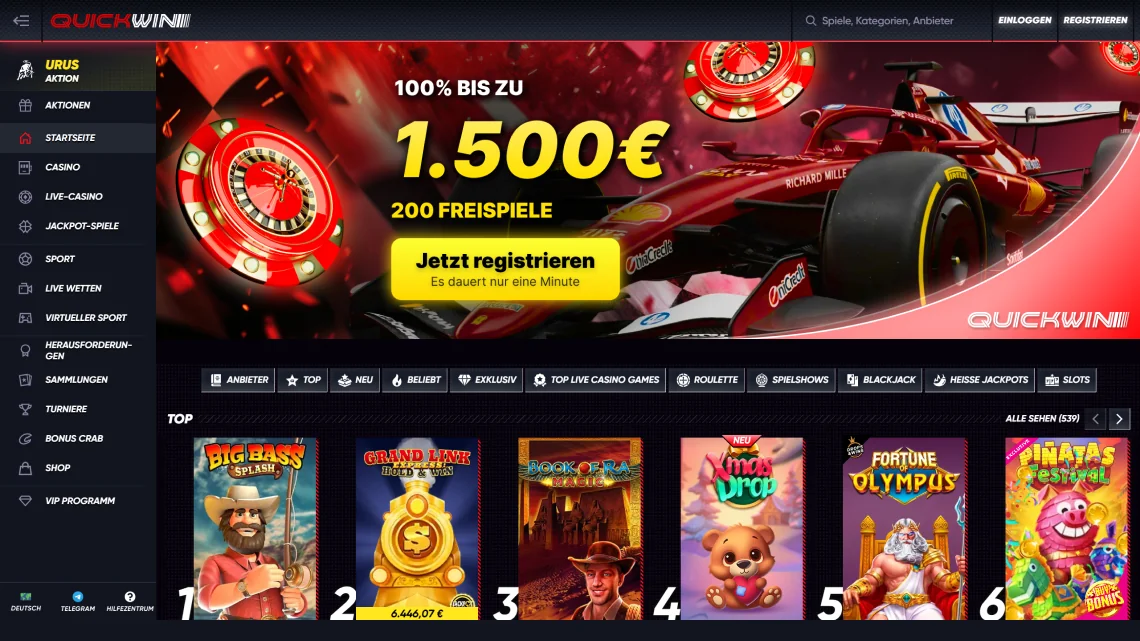Click the Live-Casino chip icon in the sidebar
This screenshot has height=641, width=1140.
tap(25, 197)
